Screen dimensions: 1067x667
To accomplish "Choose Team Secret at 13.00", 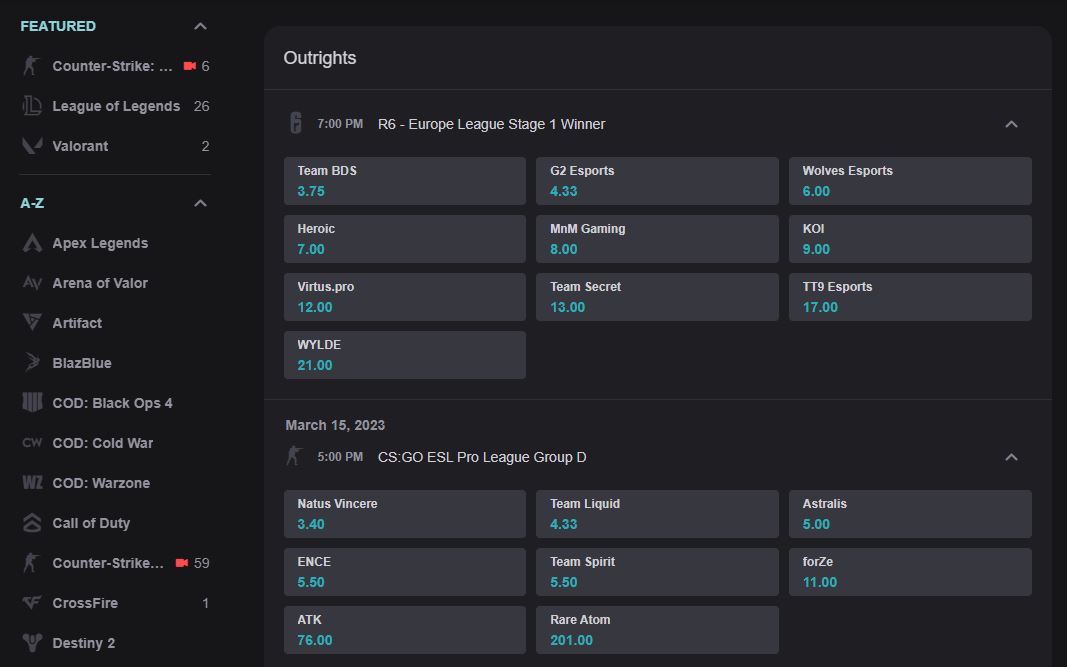I will coord(657,297).
